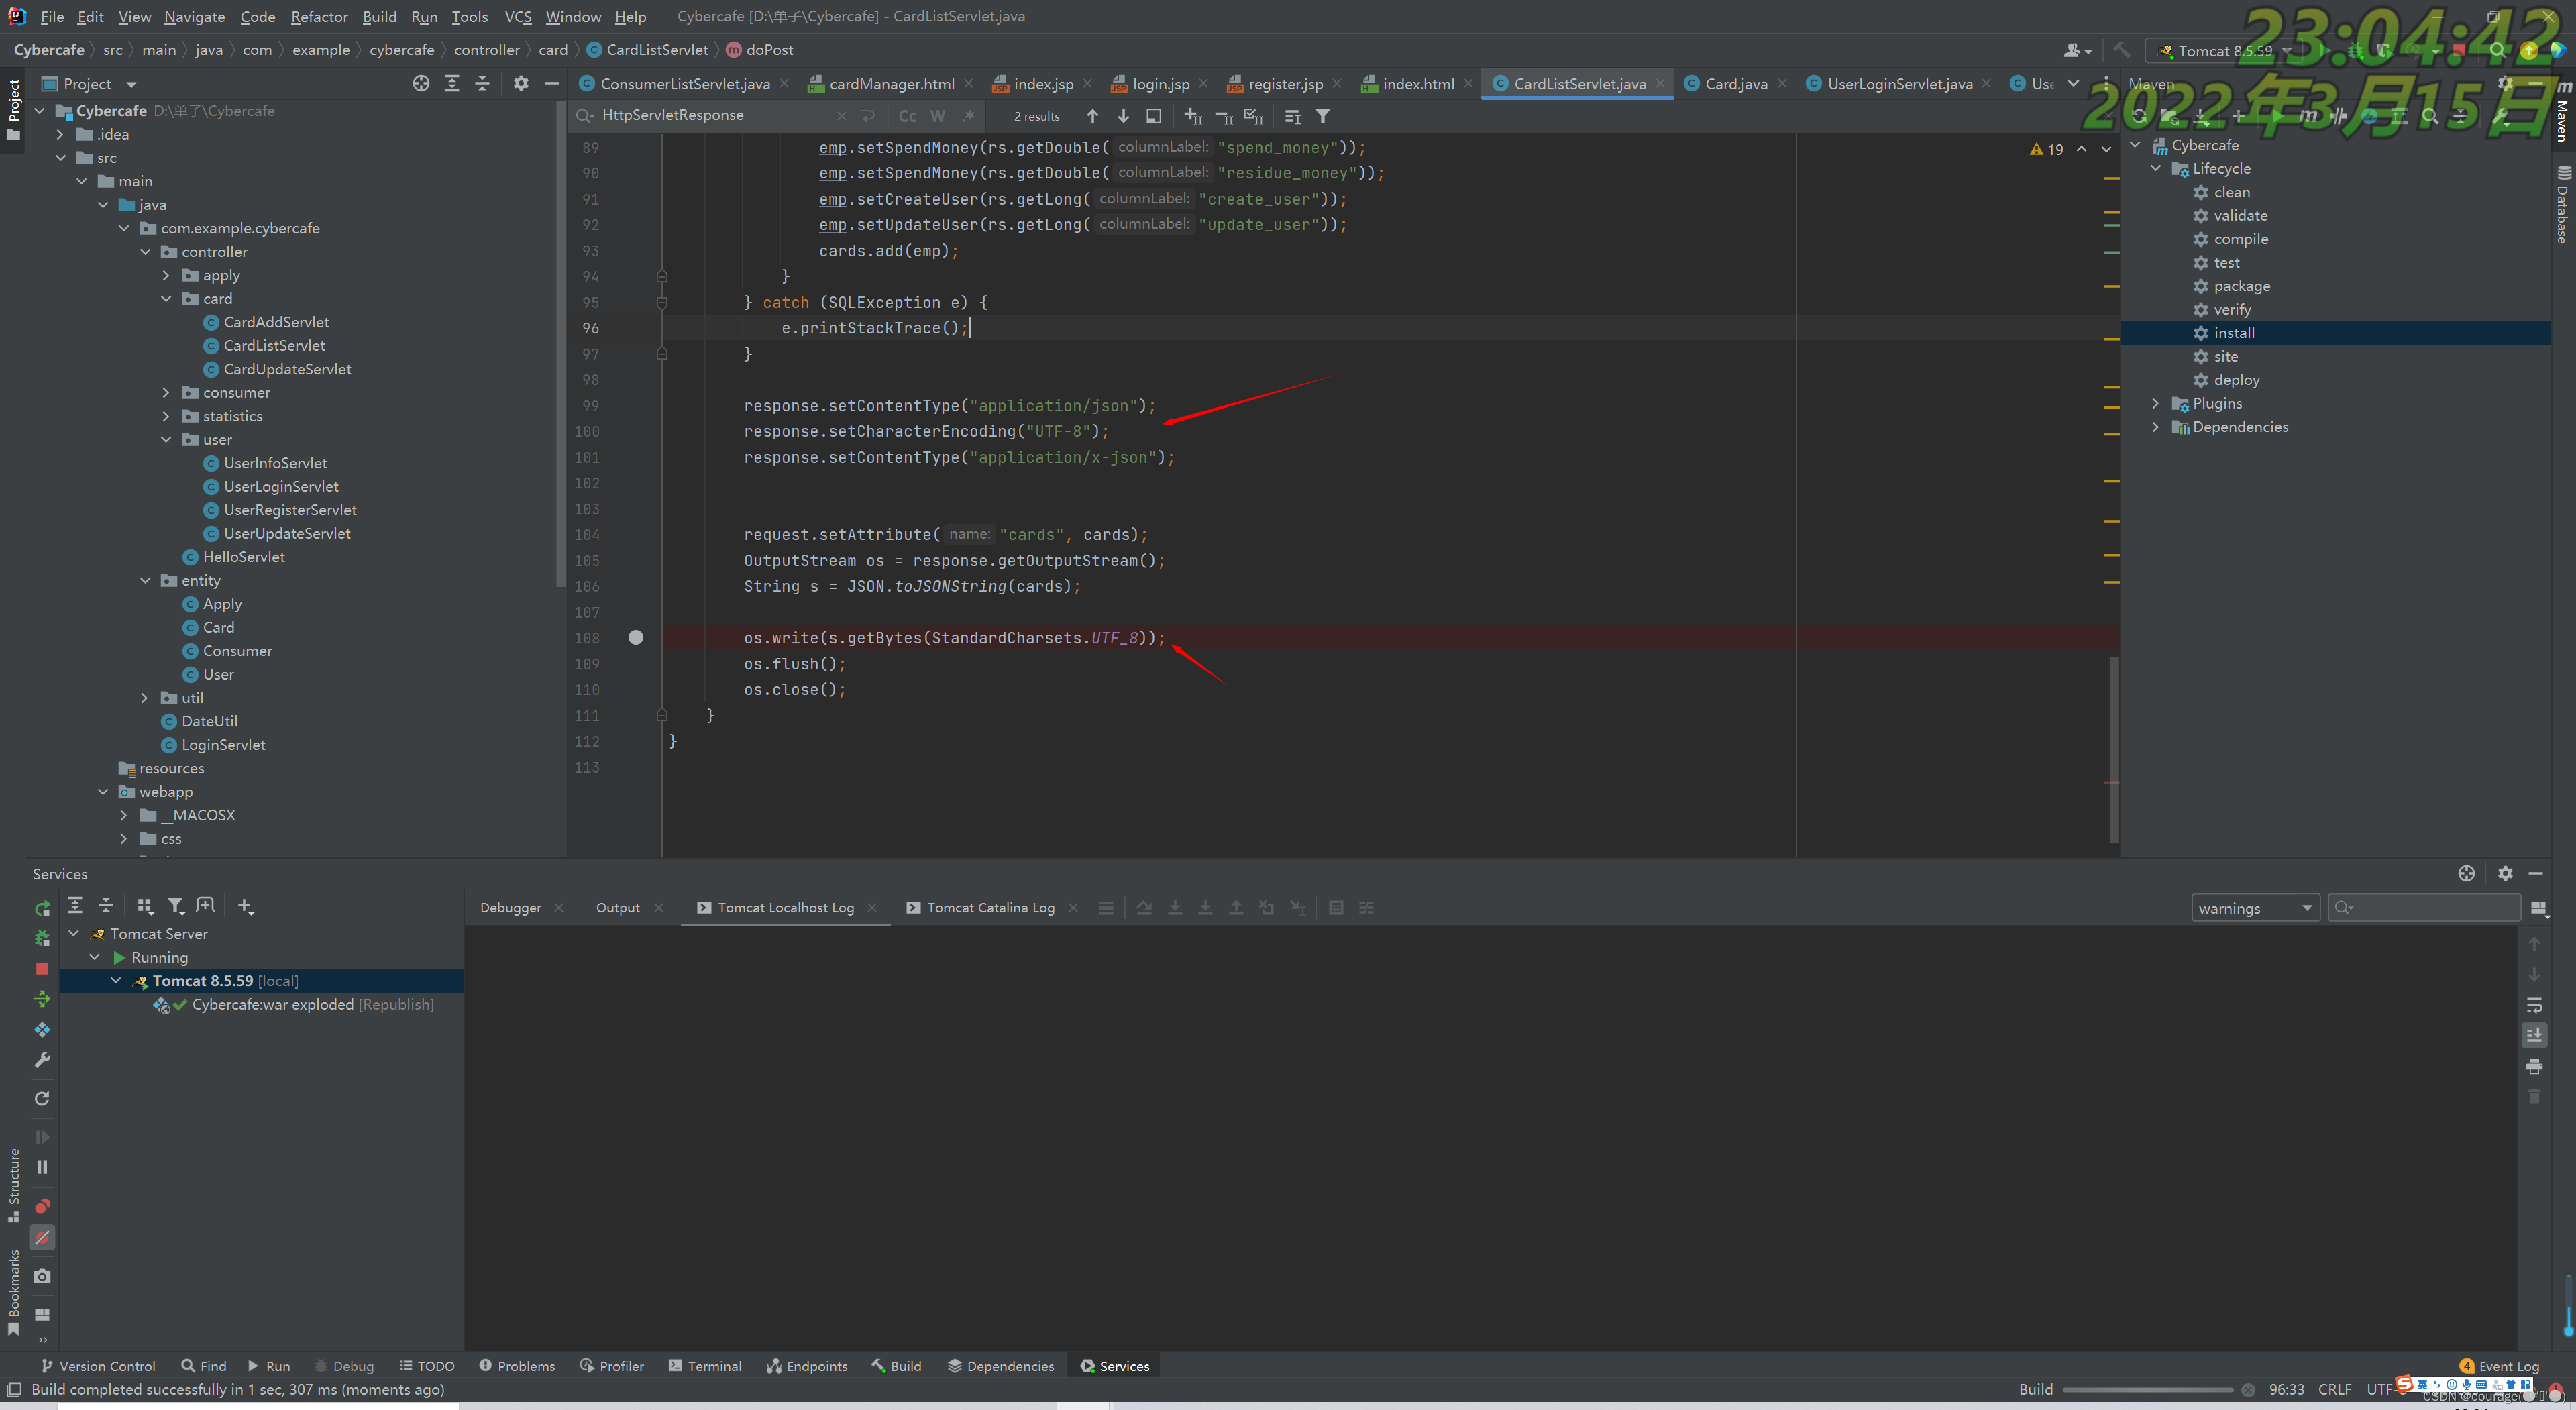Image resolution: width=2576 pixels, height=1410 pixels.
Task: Open Version Control tool window
Action: (98, 1366)
